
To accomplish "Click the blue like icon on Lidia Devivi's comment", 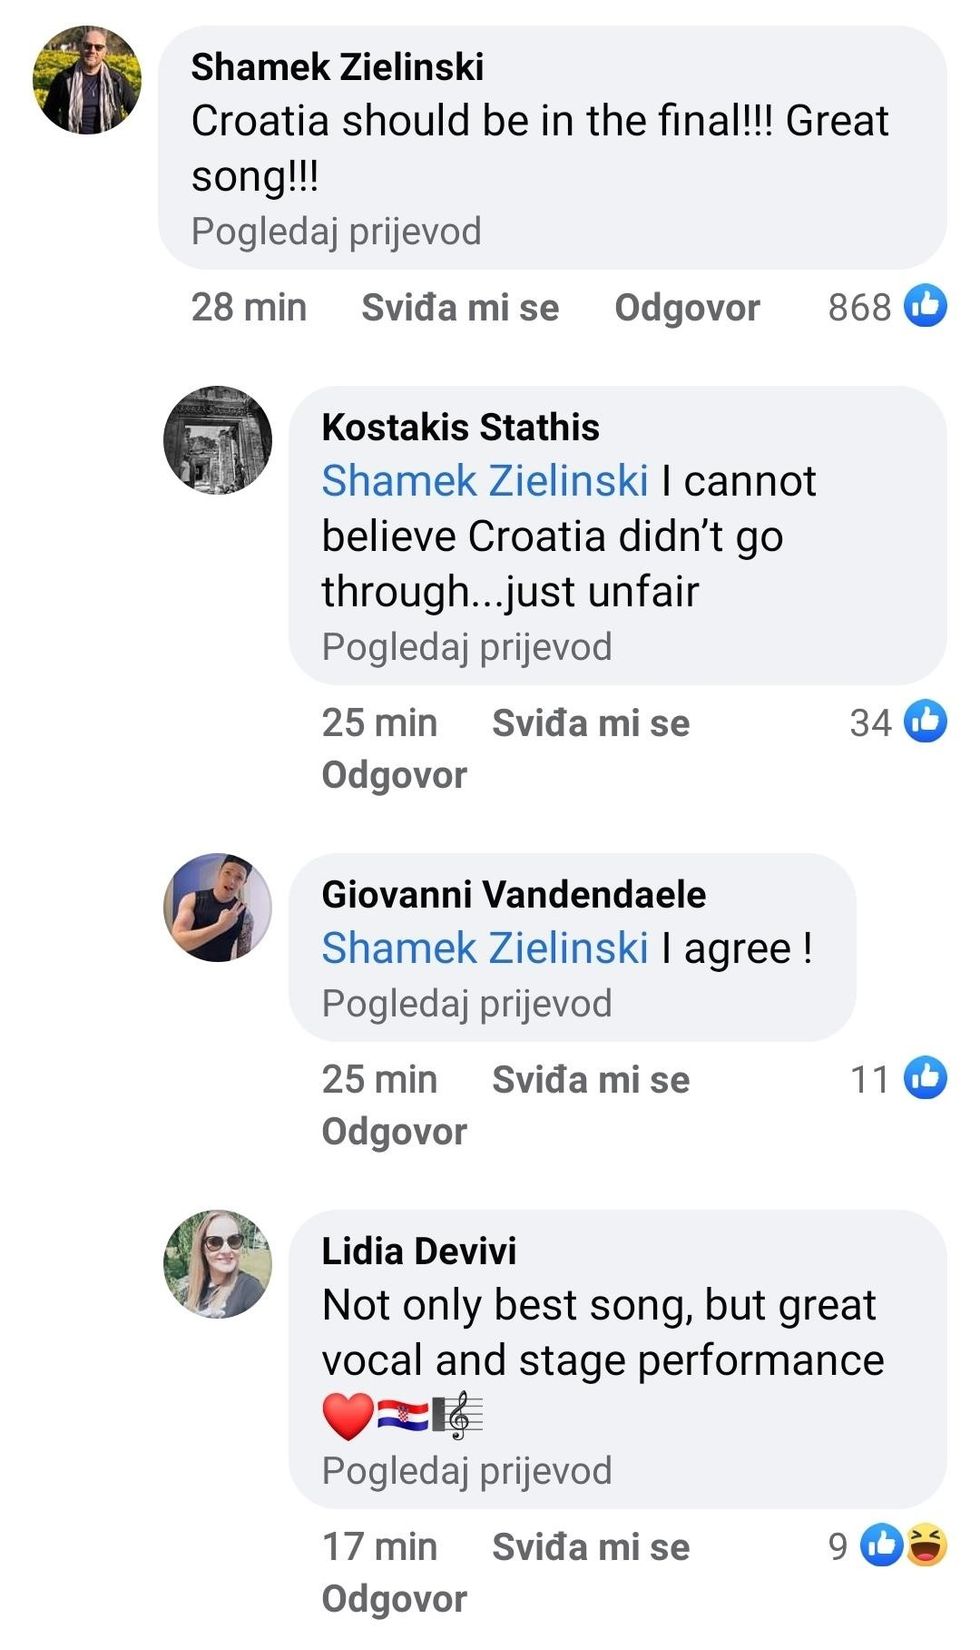I will click(x=882, y=1545).
